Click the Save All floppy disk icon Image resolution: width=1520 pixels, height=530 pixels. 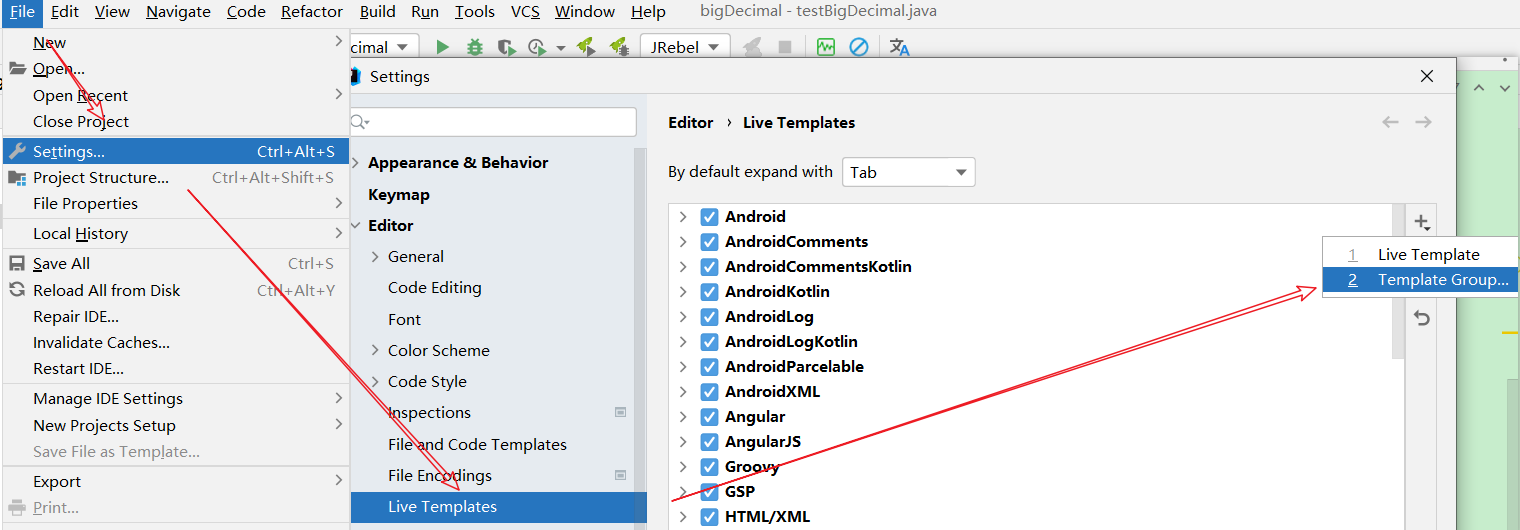[17, 263]
